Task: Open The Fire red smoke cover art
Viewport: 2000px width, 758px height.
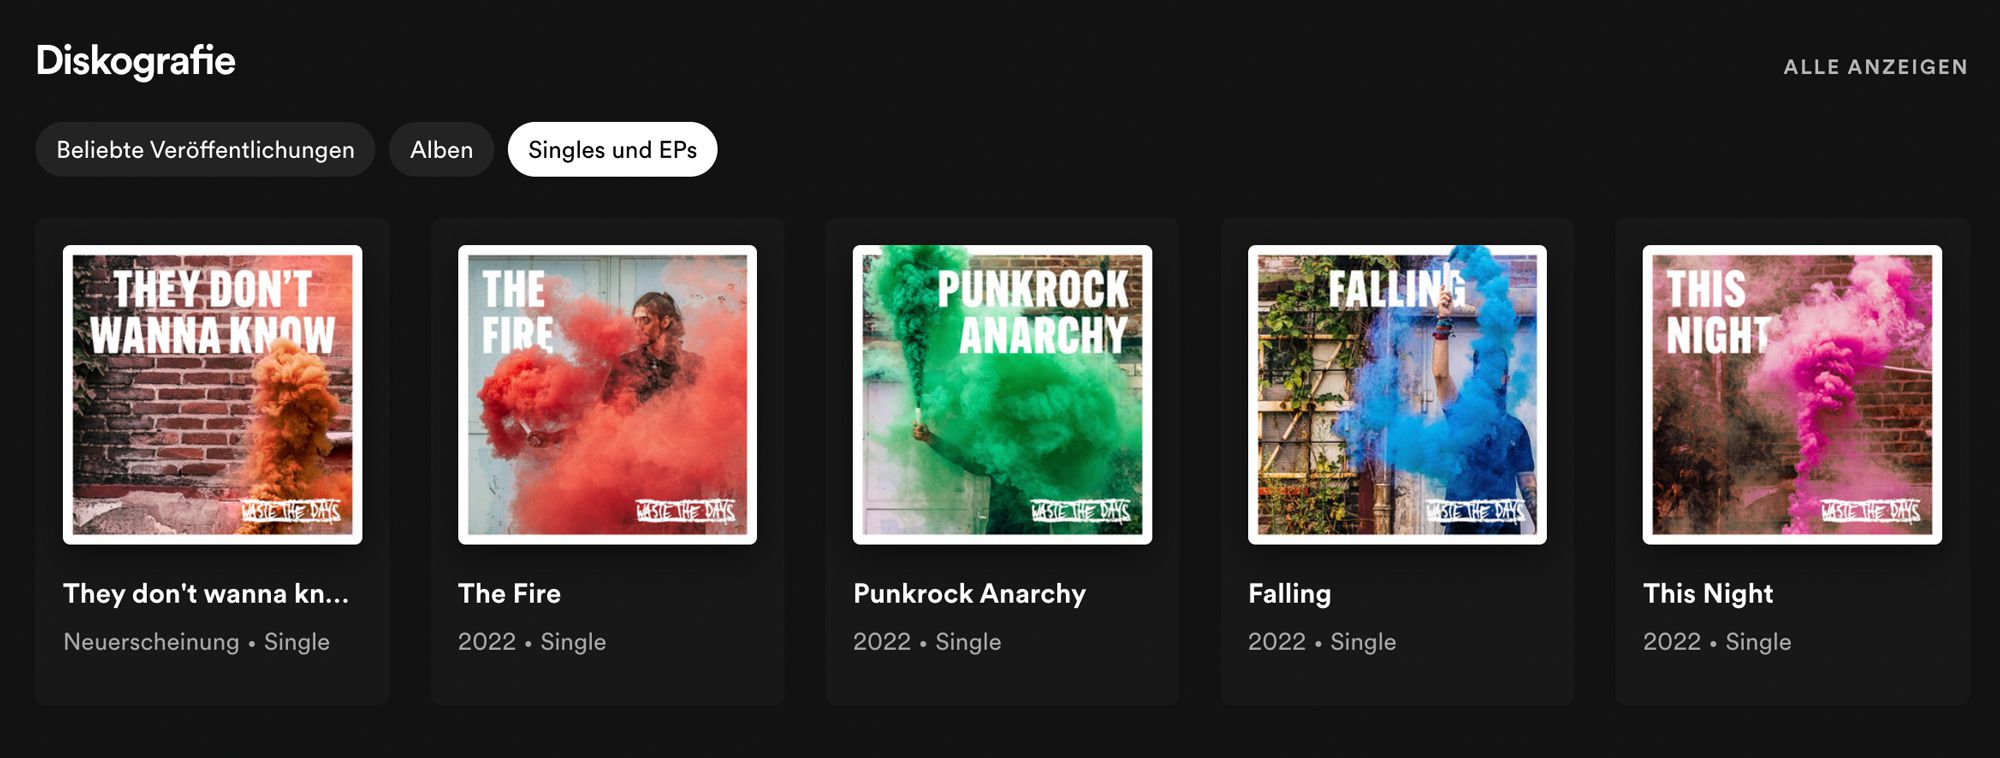Action: point(607,395)
